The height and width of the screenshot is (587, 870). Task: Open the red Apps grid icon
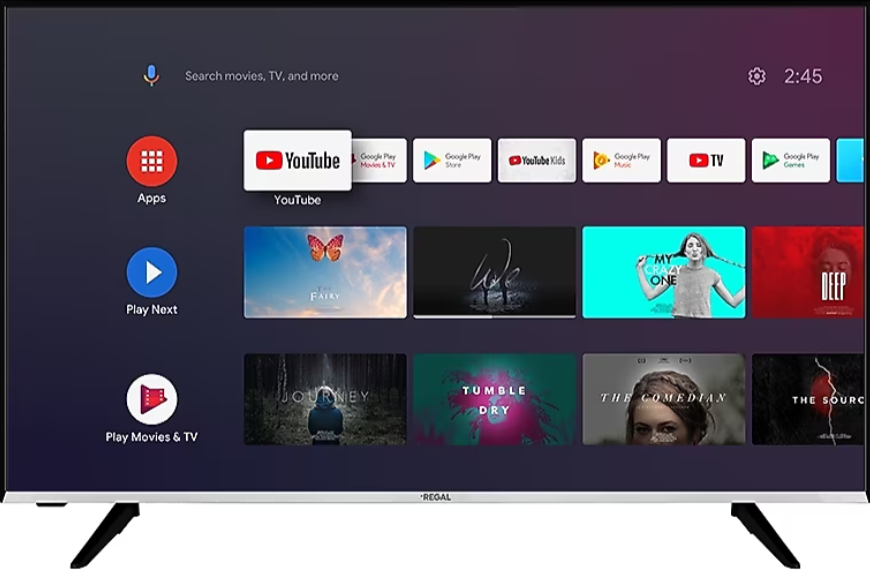(151, 161)
